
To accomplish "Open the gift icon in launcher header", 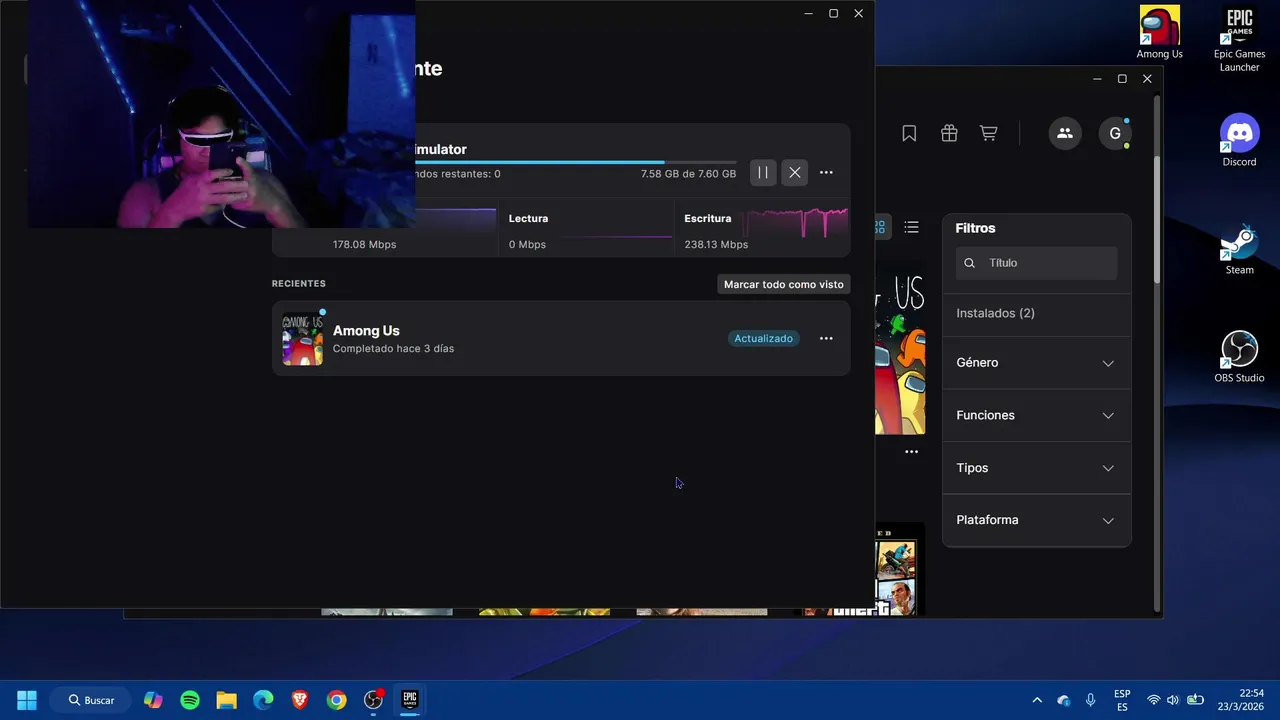I will [949, 133].
